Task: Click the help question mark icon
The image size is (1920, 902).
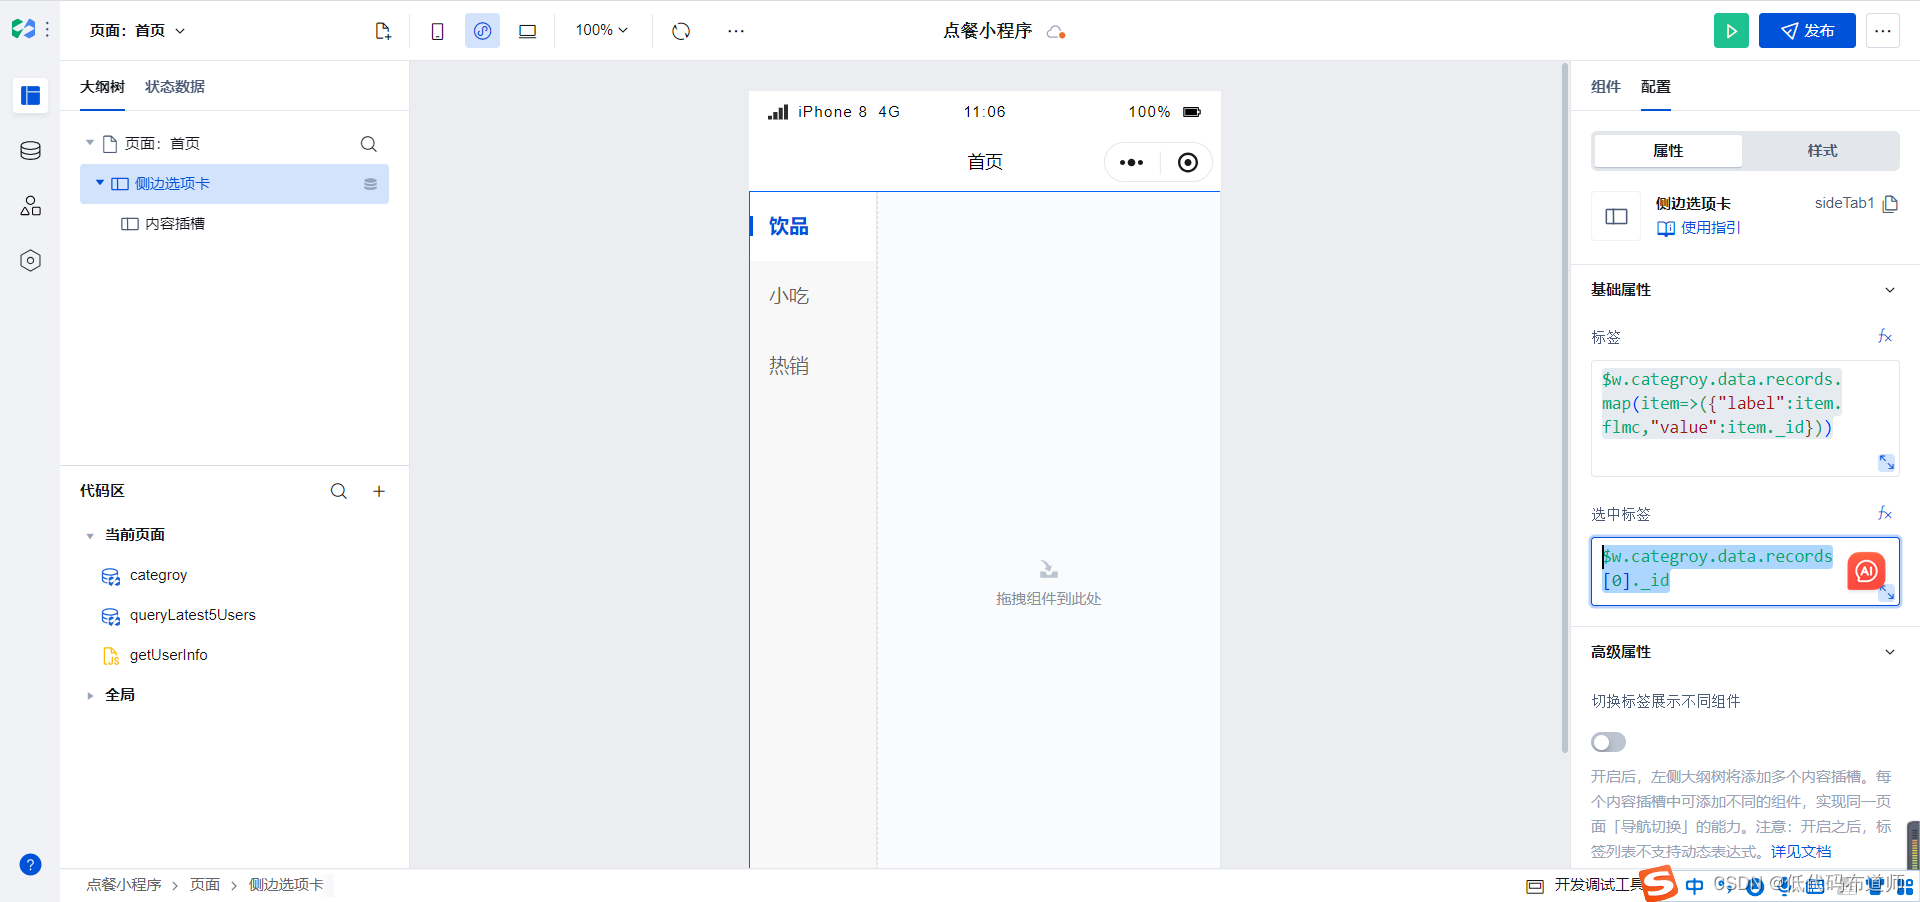Action: tap(31, 865)
